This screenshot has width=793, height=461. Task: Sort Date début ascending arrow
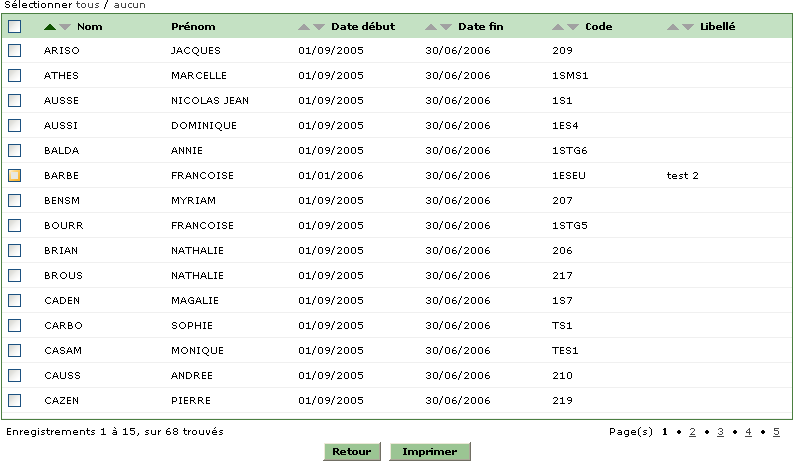pos(303,27)
